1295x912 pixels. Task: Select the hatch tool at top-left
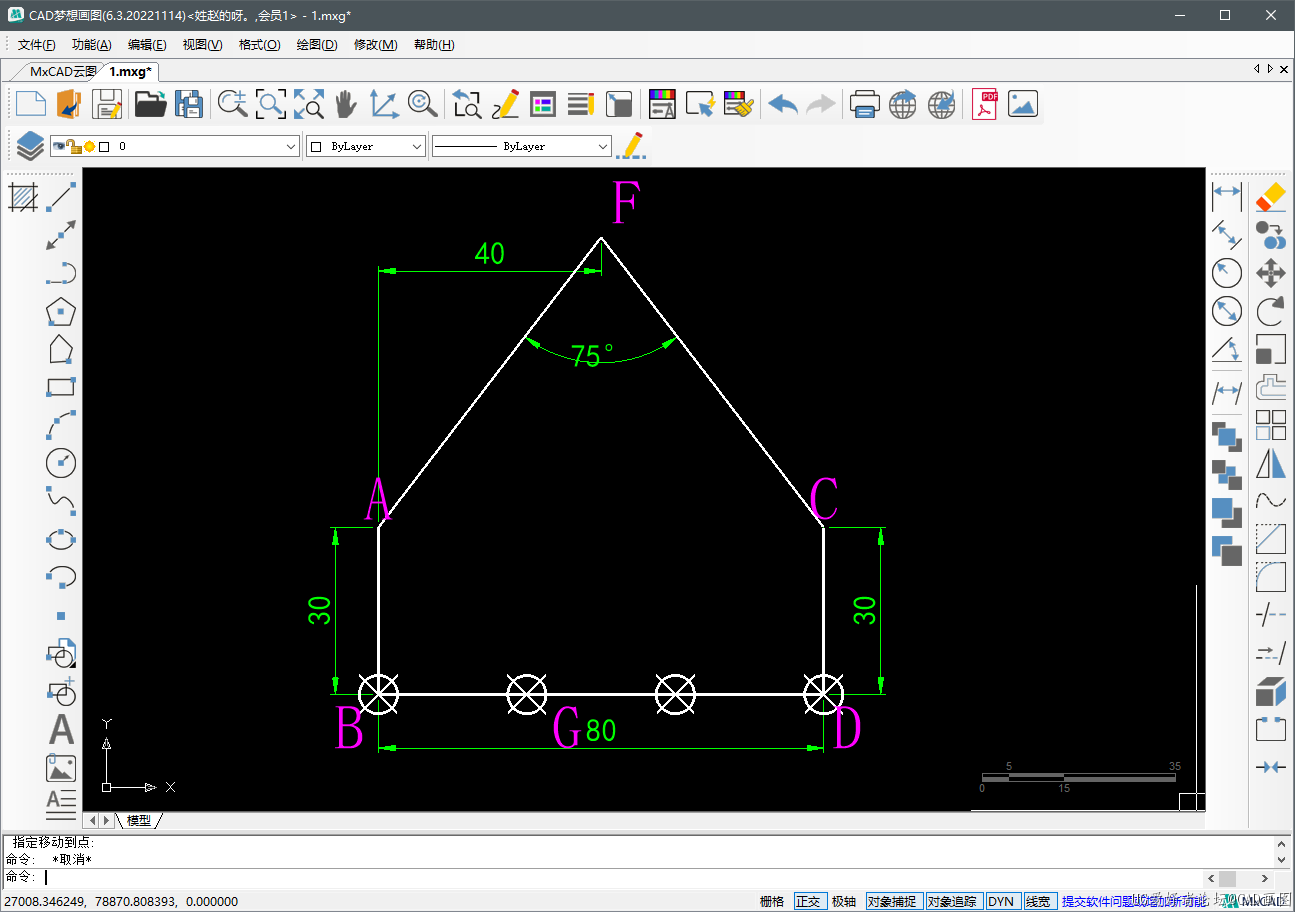tap(23, 197)
